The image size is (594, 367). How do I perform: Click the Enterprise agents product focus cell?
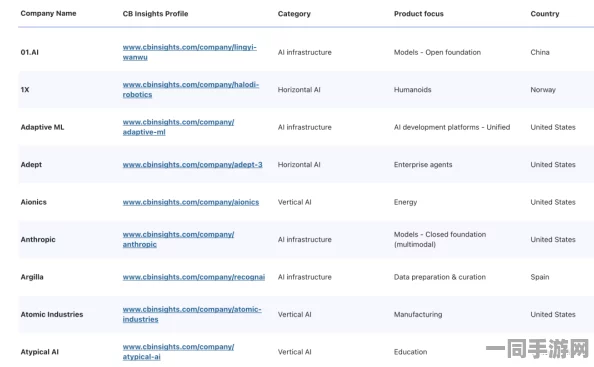coord(423,165)
